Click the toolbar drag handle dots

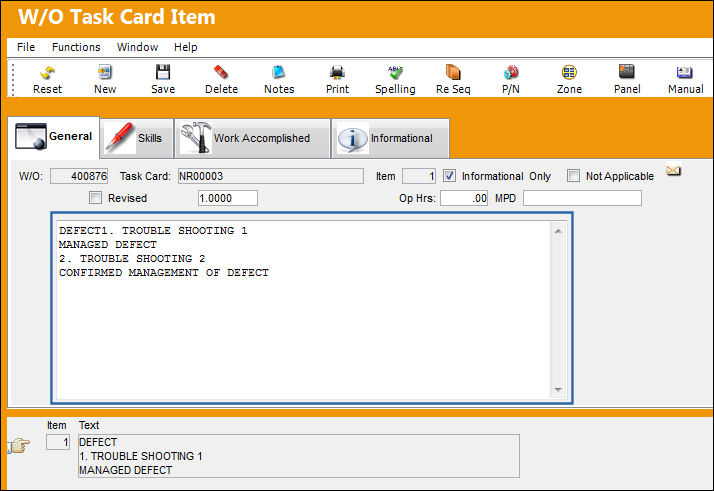[x=13, y=80]
